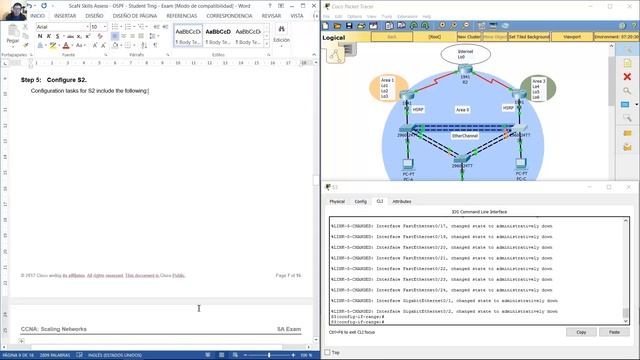
Task: Click the Paste button in S3 CLI
Action: pos(614,332)
